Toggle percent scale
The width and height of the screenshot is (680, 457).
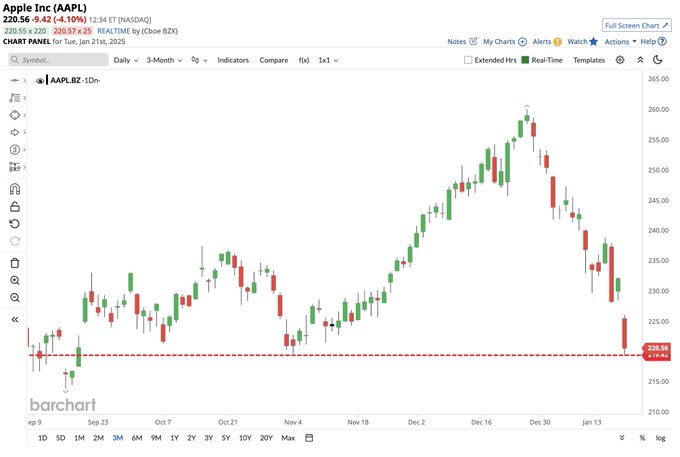point(642,438)
